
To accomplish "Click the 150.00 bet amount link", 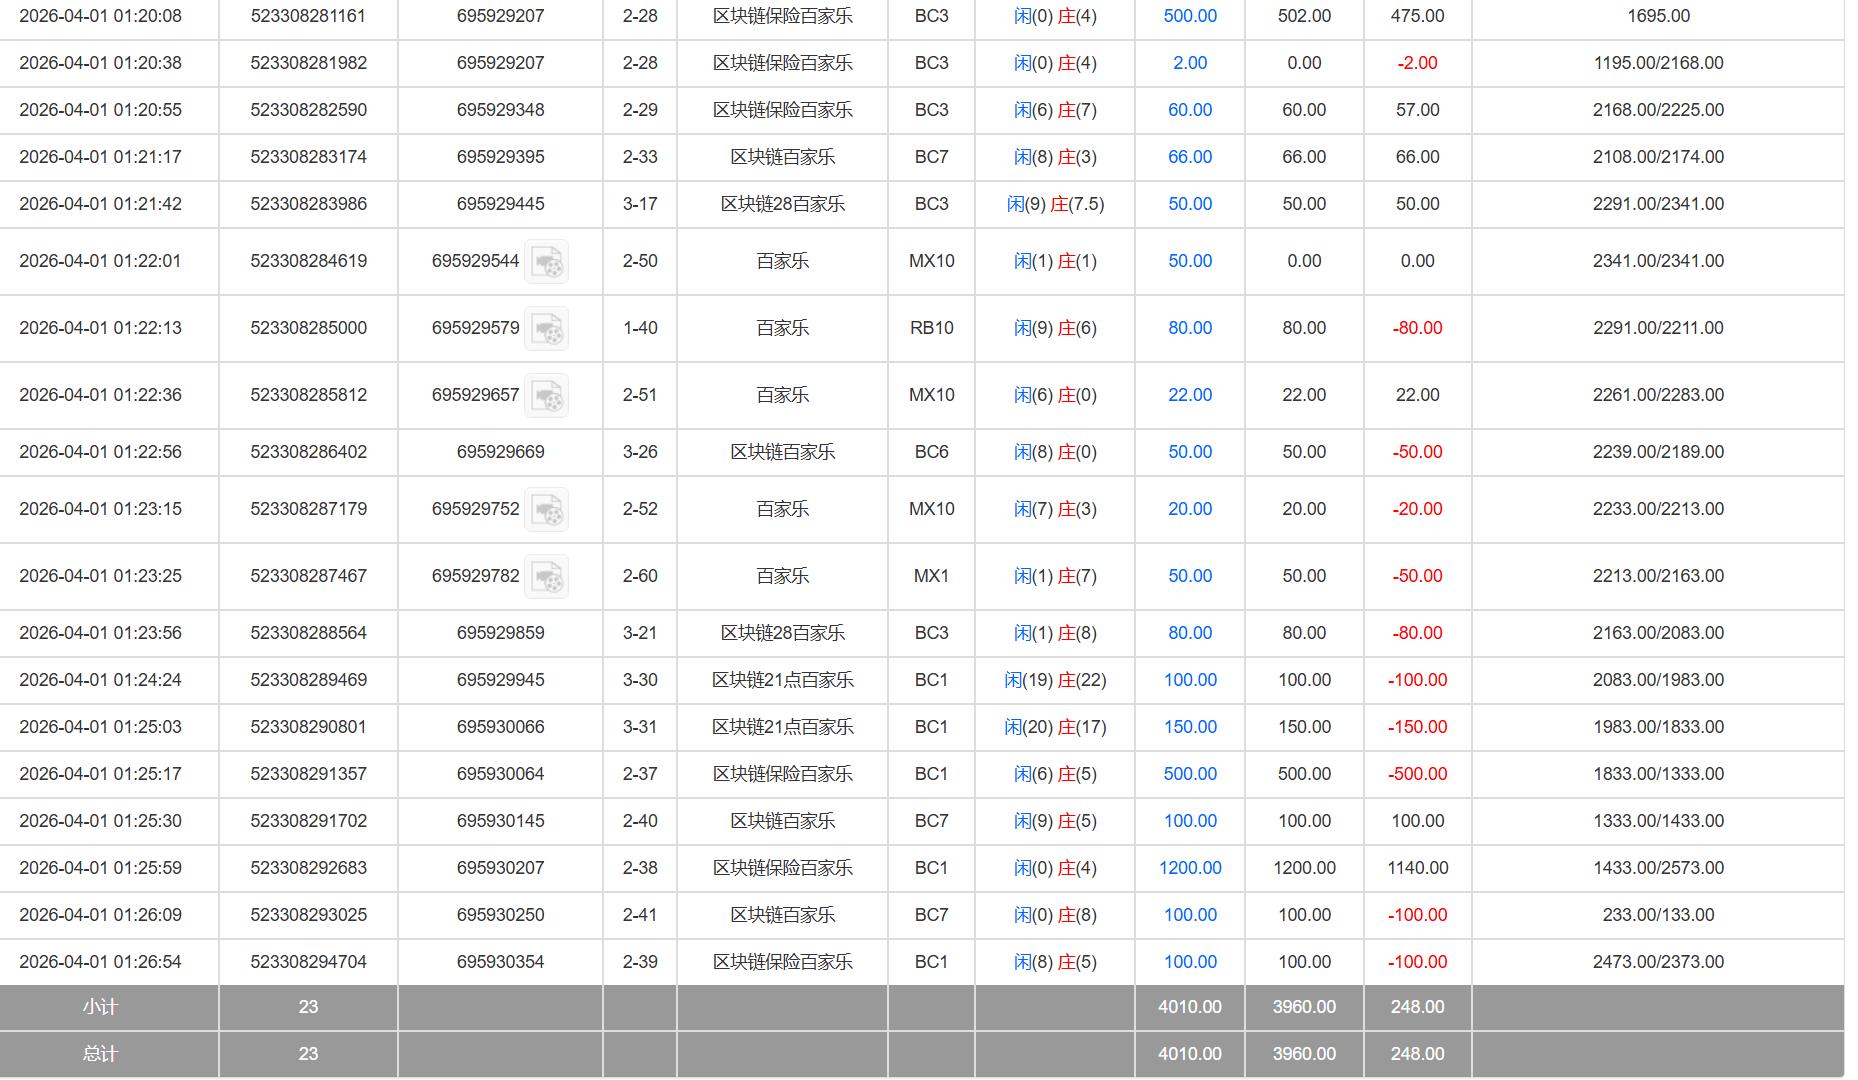I will [1189, 727].
